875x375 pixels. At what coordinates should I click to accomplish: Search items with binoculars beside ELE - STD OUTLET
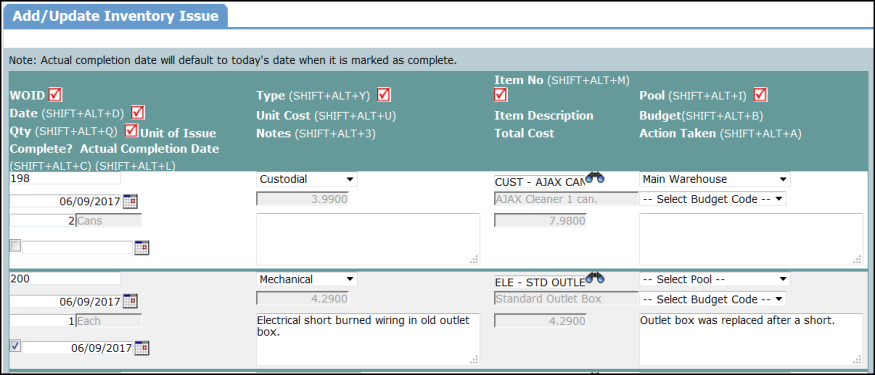click(595, 277)
